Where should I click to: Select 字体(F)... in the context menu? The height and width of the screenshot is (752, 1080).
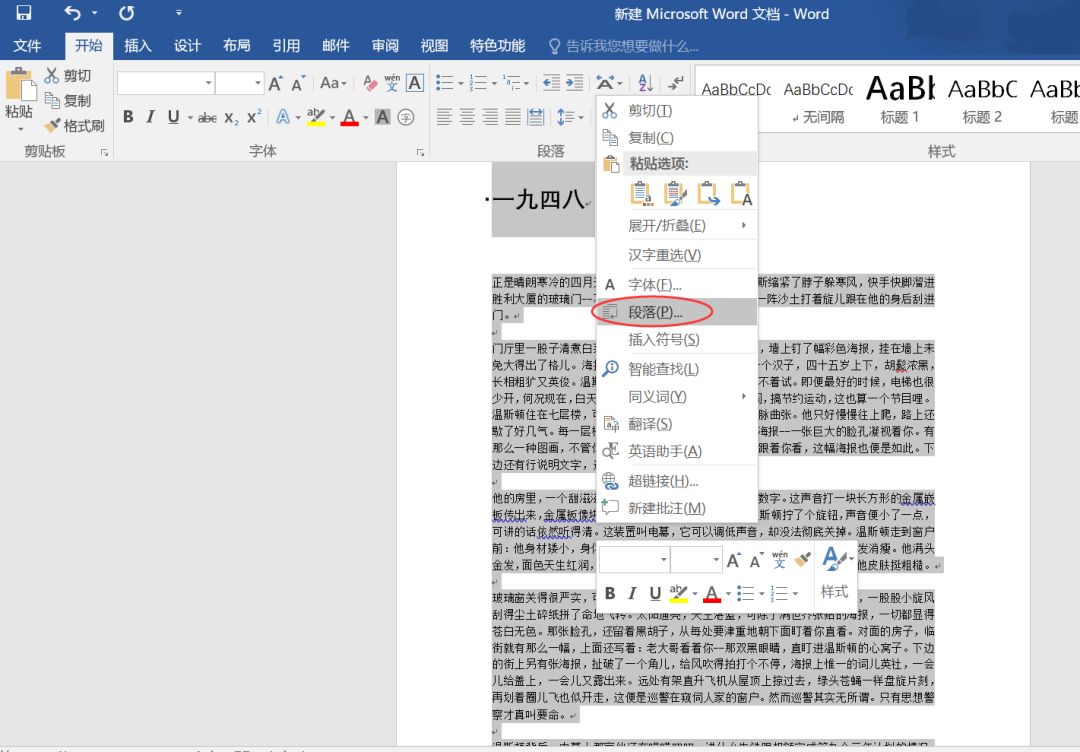(676, 284)
